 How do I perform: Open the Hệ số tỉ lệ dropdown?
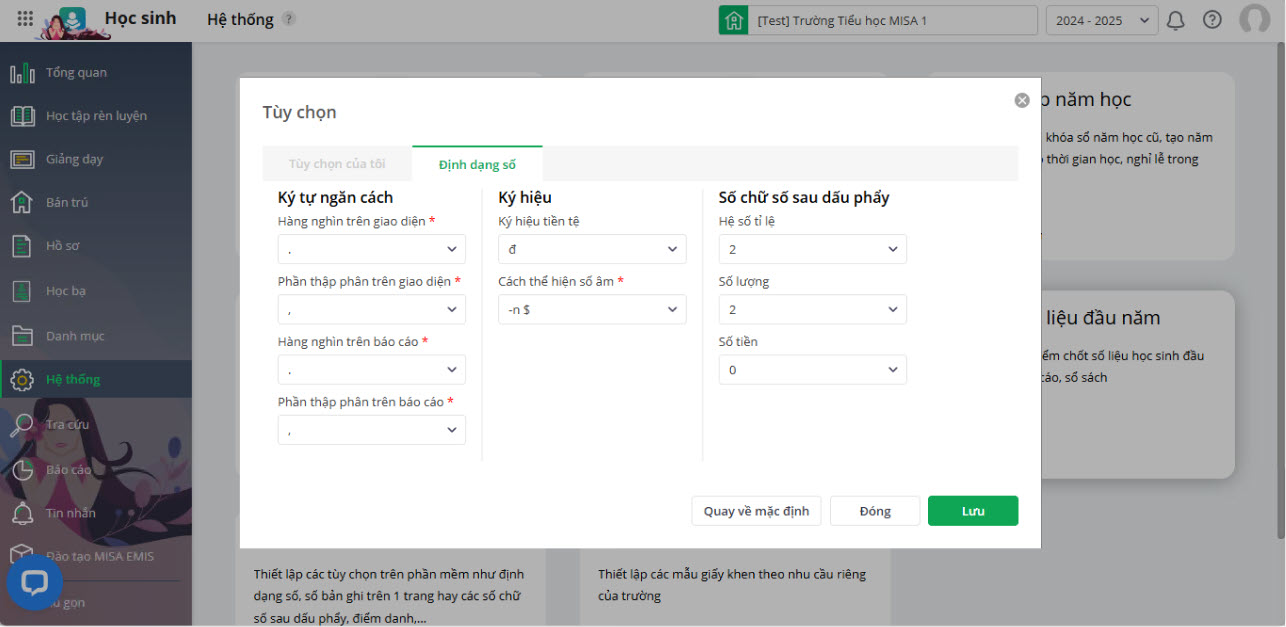[x=812, y=249]
